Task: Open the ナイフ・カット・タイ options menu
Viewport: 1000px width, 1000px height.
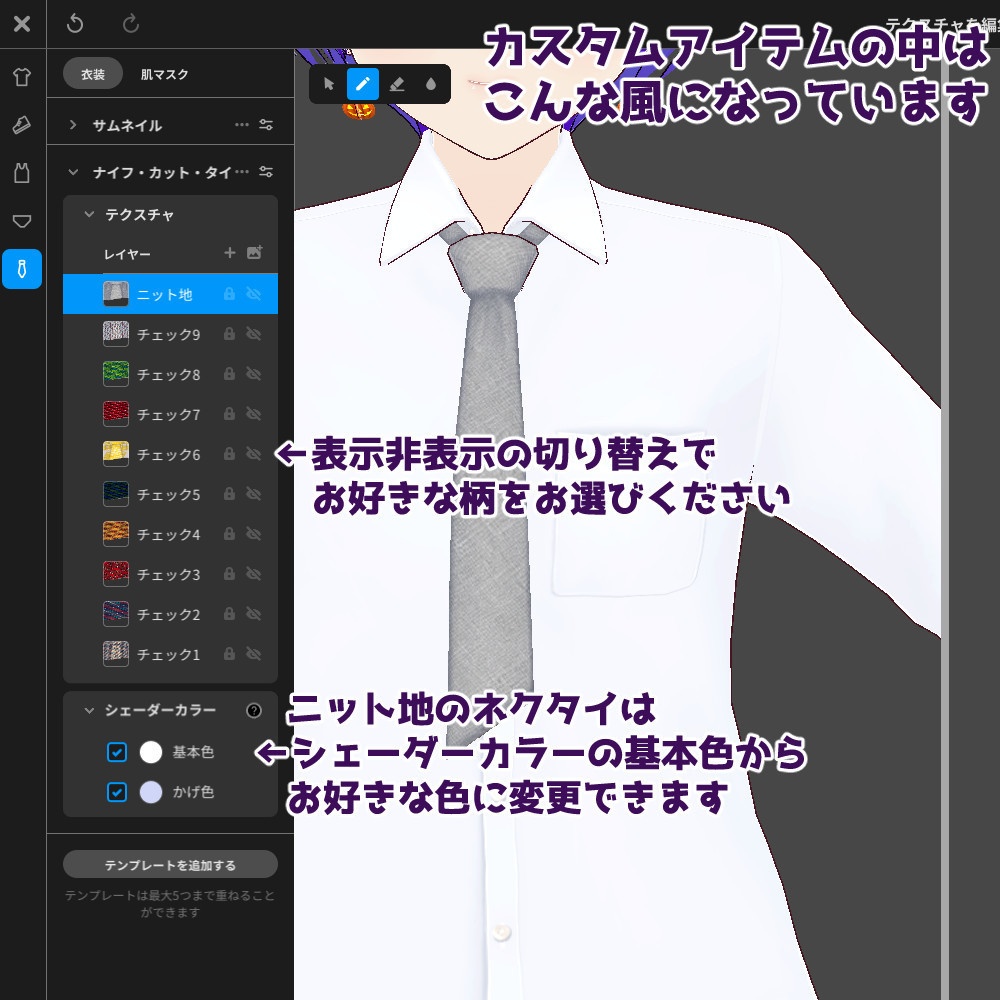Action: (x=243, y=171)
